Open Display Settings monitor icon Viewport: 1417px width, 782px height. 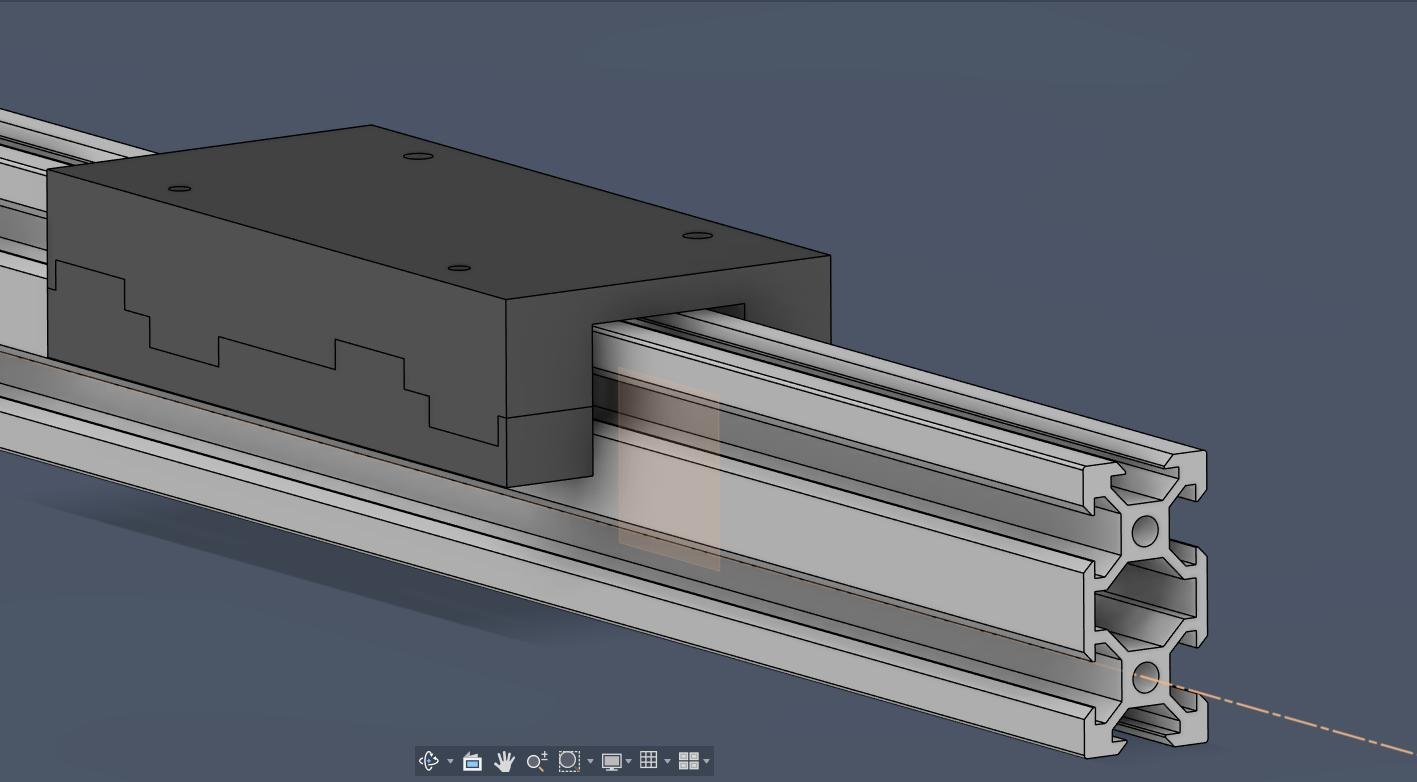[611, 761]
